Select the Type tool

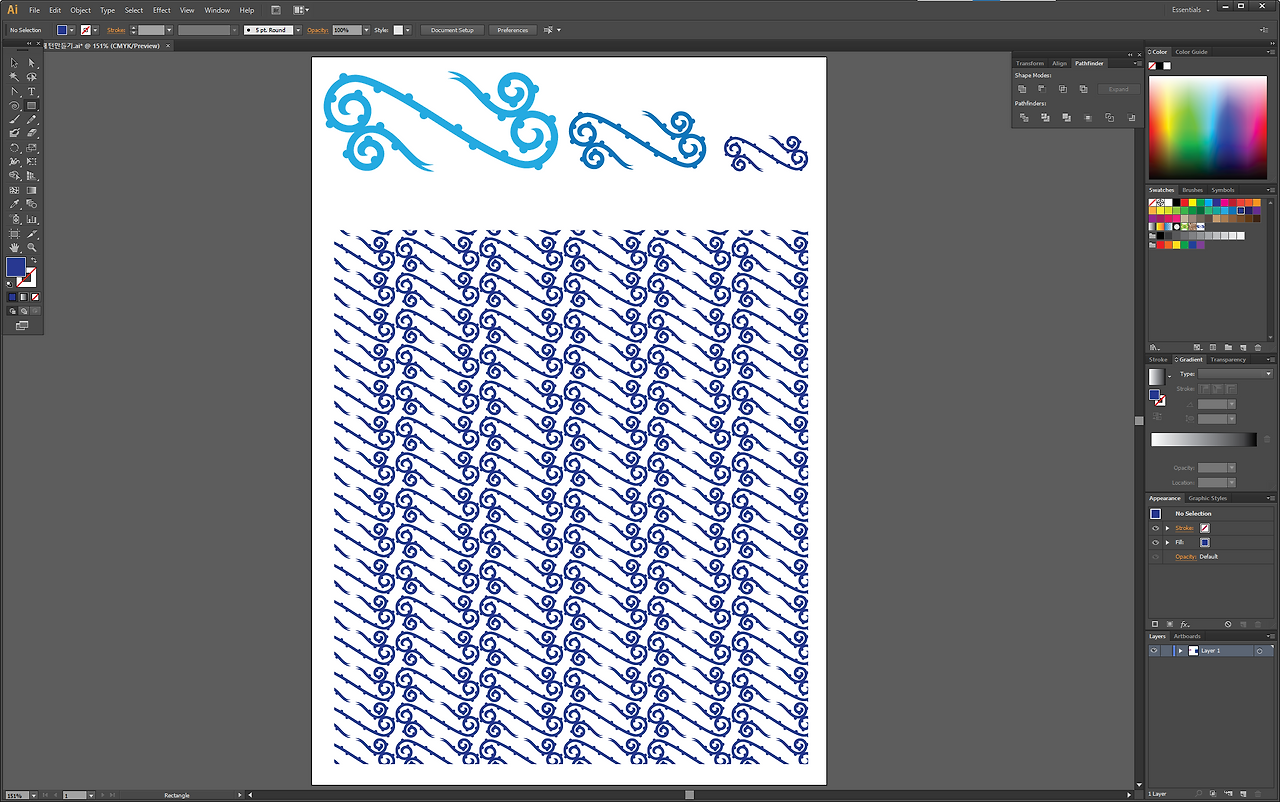32,91
